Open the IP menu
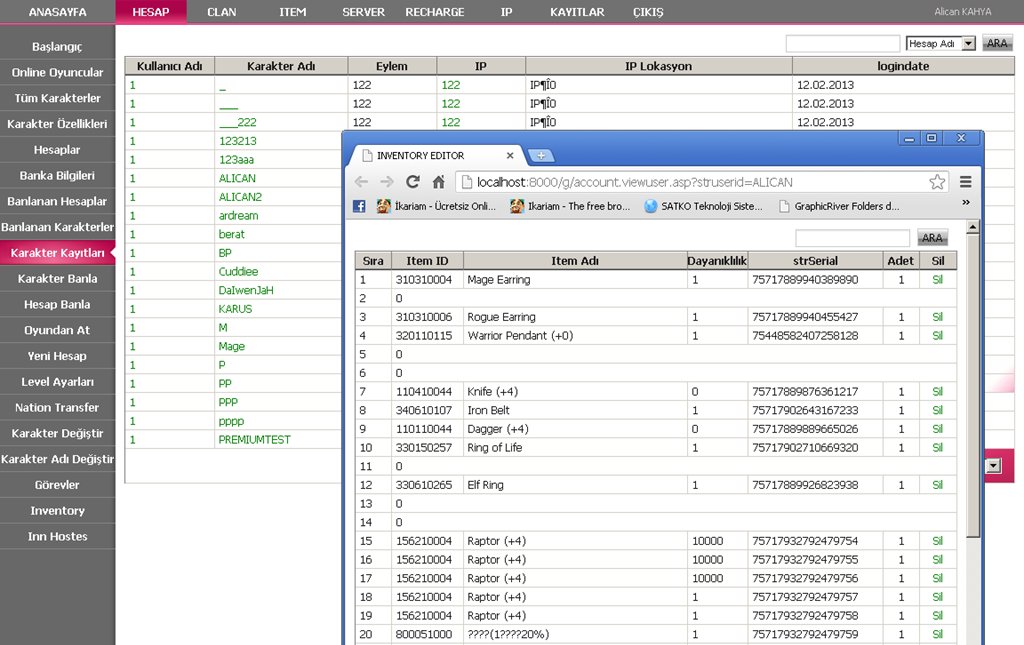The height and width of the screenshot is (645, 1024). [506, 12]
